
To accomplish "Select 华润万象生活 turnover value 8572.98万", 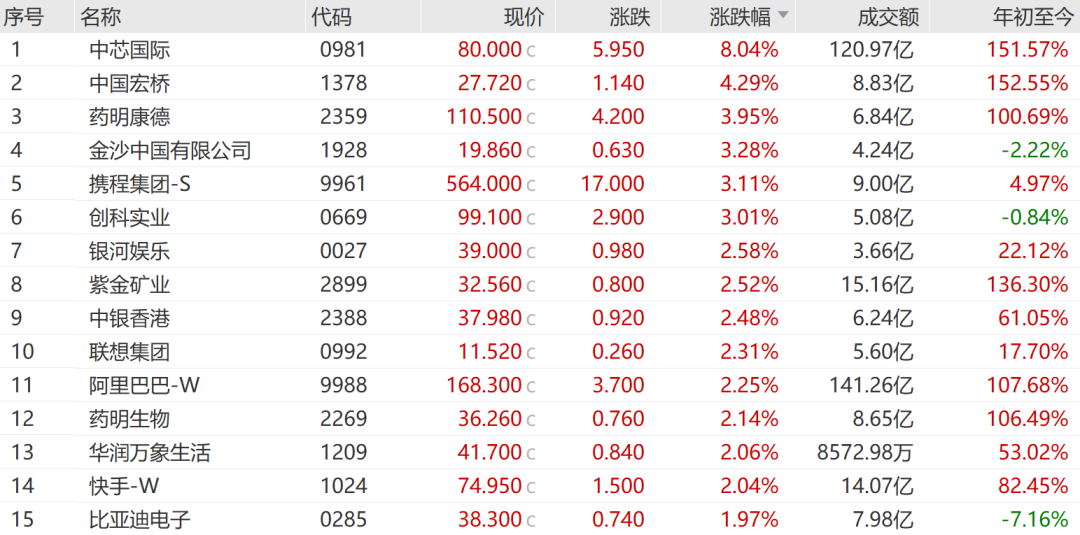I will (865, 452).
